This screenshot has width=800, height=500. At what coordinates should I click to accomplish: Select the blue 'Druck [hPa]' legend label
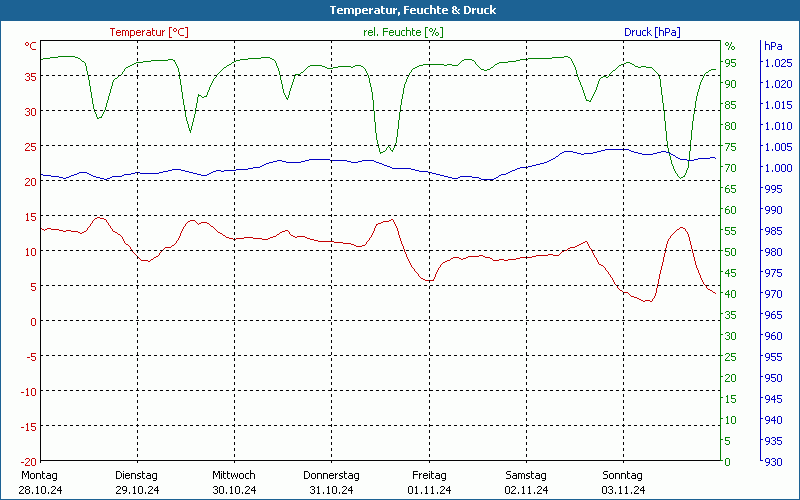tap(652, 32)
